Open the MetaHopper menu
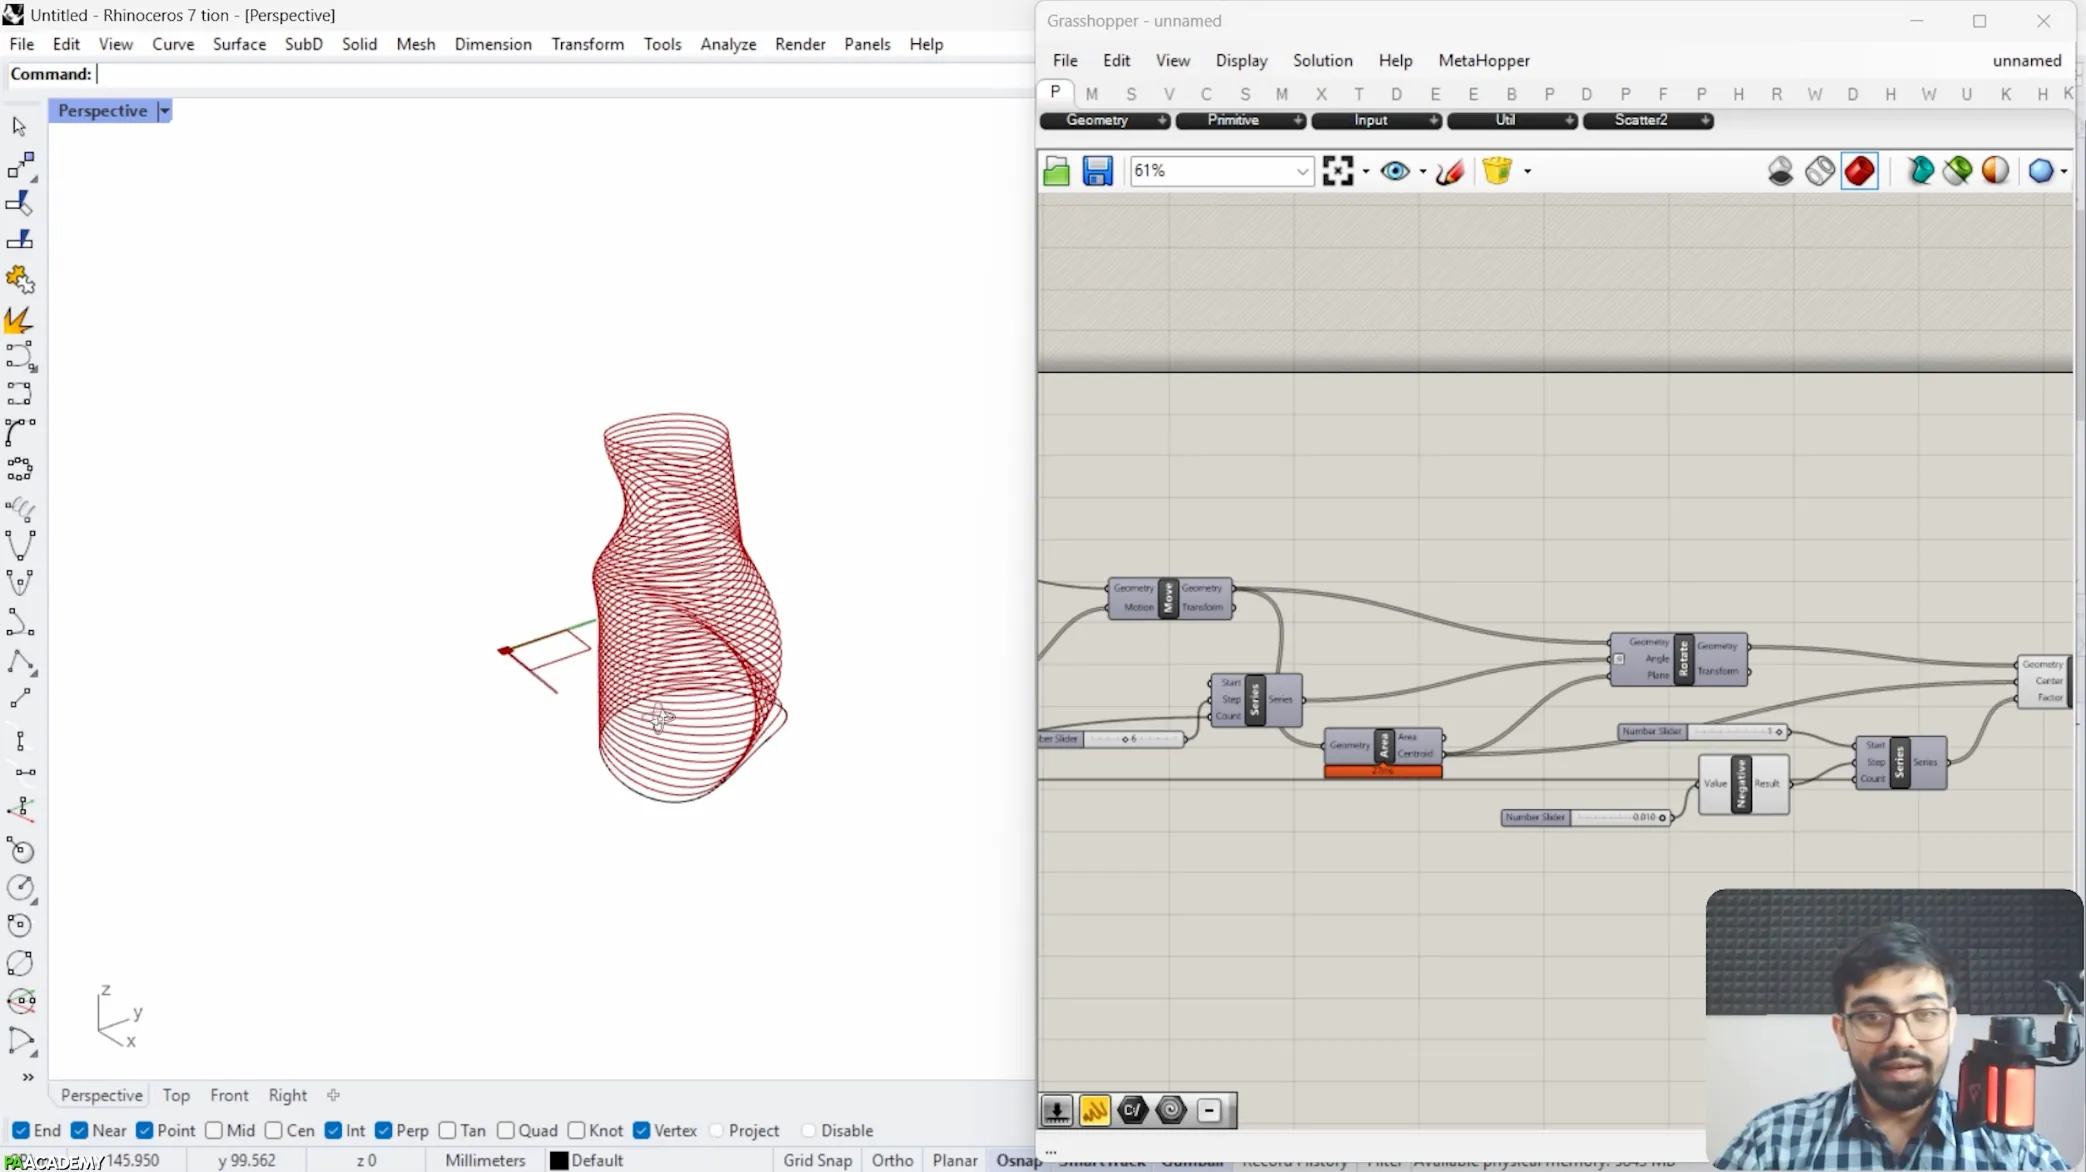This screenshot has width=2086, height=1172. tap(1483, 60)
